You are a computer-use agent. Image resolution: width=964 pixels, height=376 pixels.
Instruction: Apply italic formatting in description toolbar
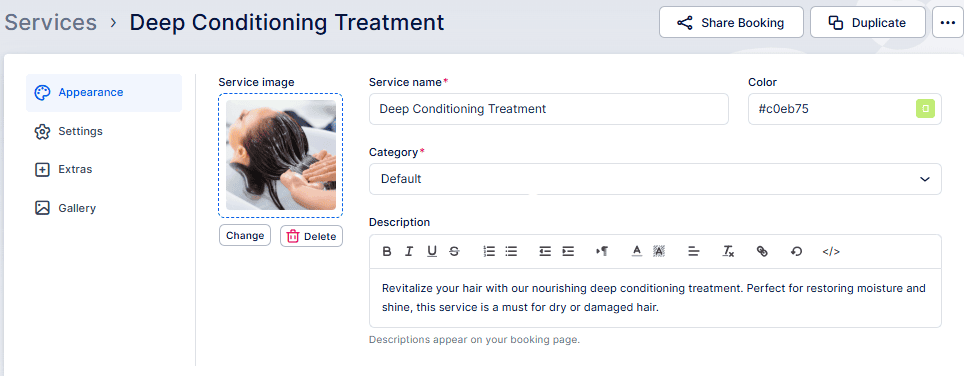coord(409,251)
